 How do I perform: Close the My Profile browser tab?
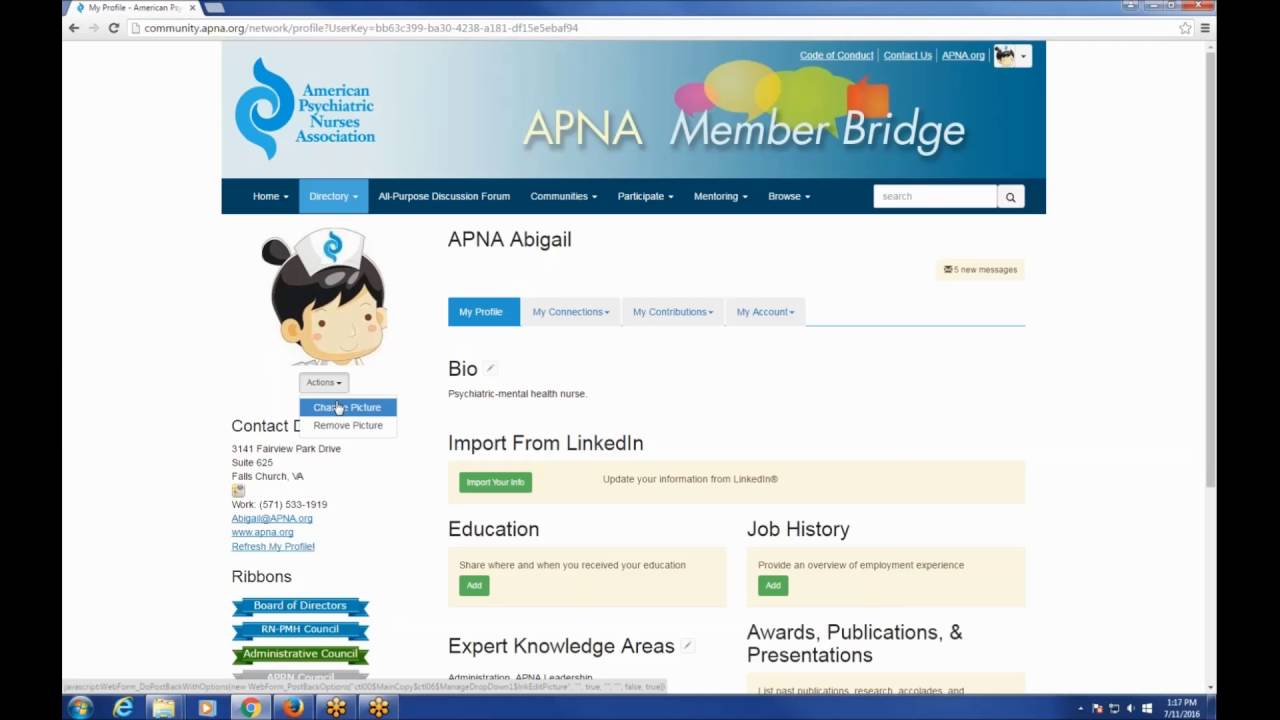pyautogui.click(x=193, y=7)
